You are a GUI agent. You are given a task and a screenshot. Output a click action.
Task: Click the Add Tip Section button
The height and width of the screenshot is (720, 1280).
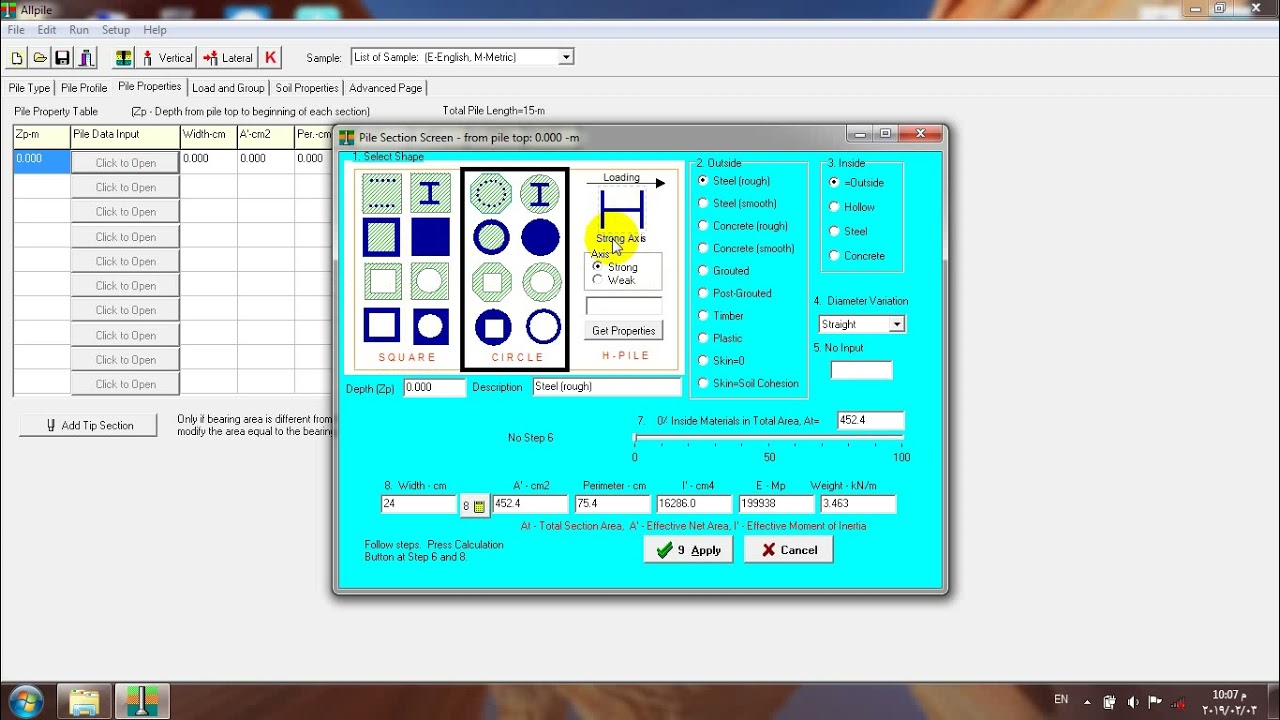pos(89,425)
